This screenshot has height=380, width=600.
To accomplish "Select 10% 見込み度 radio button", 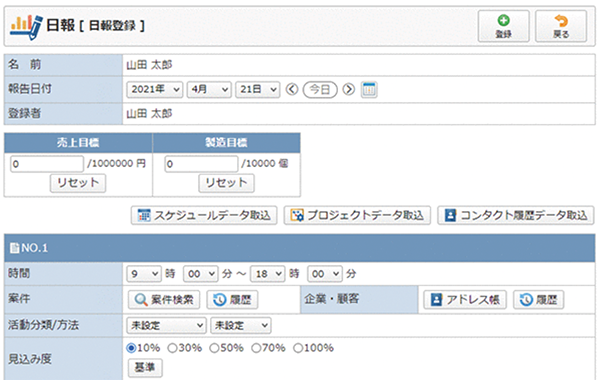I will pos(131,348).
